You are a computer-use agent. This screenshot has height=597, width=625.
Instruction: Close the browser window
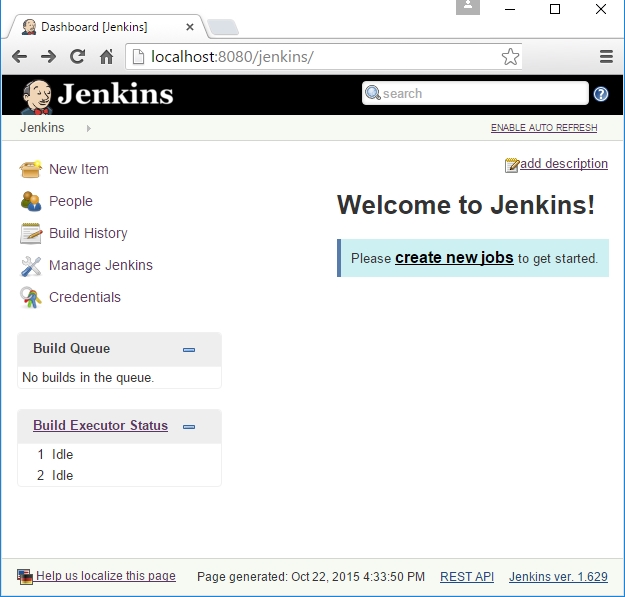coord(601,9)
